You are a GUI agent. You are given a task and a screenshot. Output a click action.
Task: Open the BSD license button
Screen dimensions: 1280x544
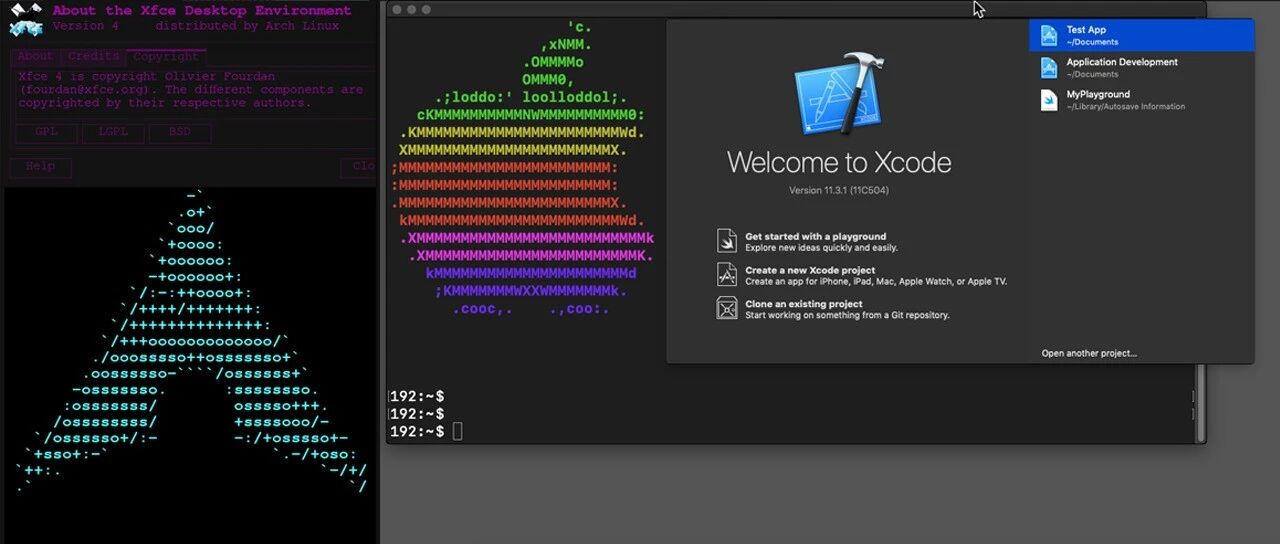pyautogui.click(x=180, y=132)
